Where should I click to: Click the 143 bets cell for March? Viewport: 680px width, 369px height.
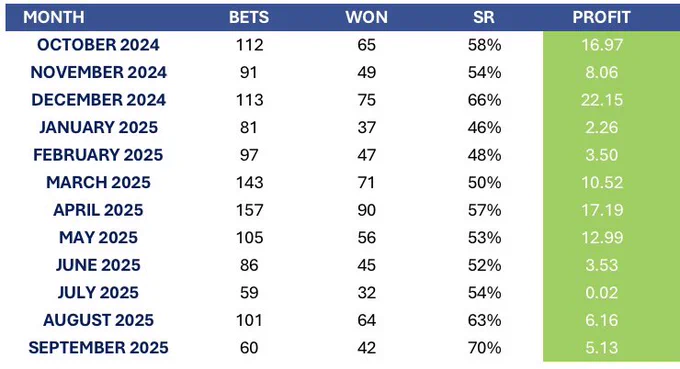coord(249,183)
